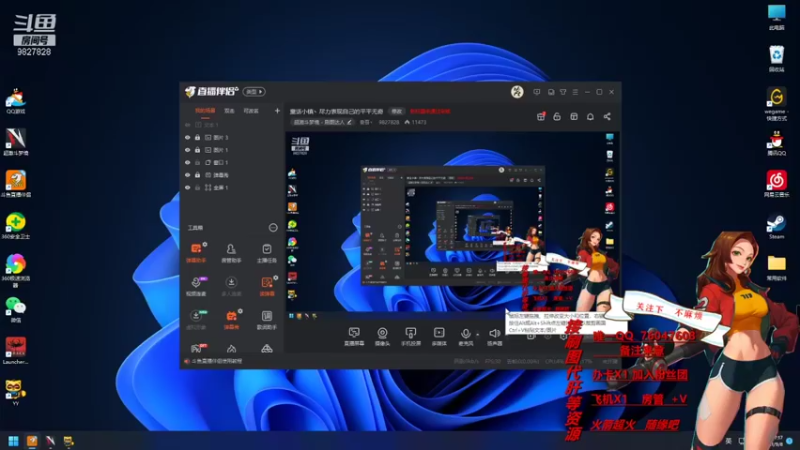
Task: Open the wegame desktop shortcut
Action: coord(777,104)
